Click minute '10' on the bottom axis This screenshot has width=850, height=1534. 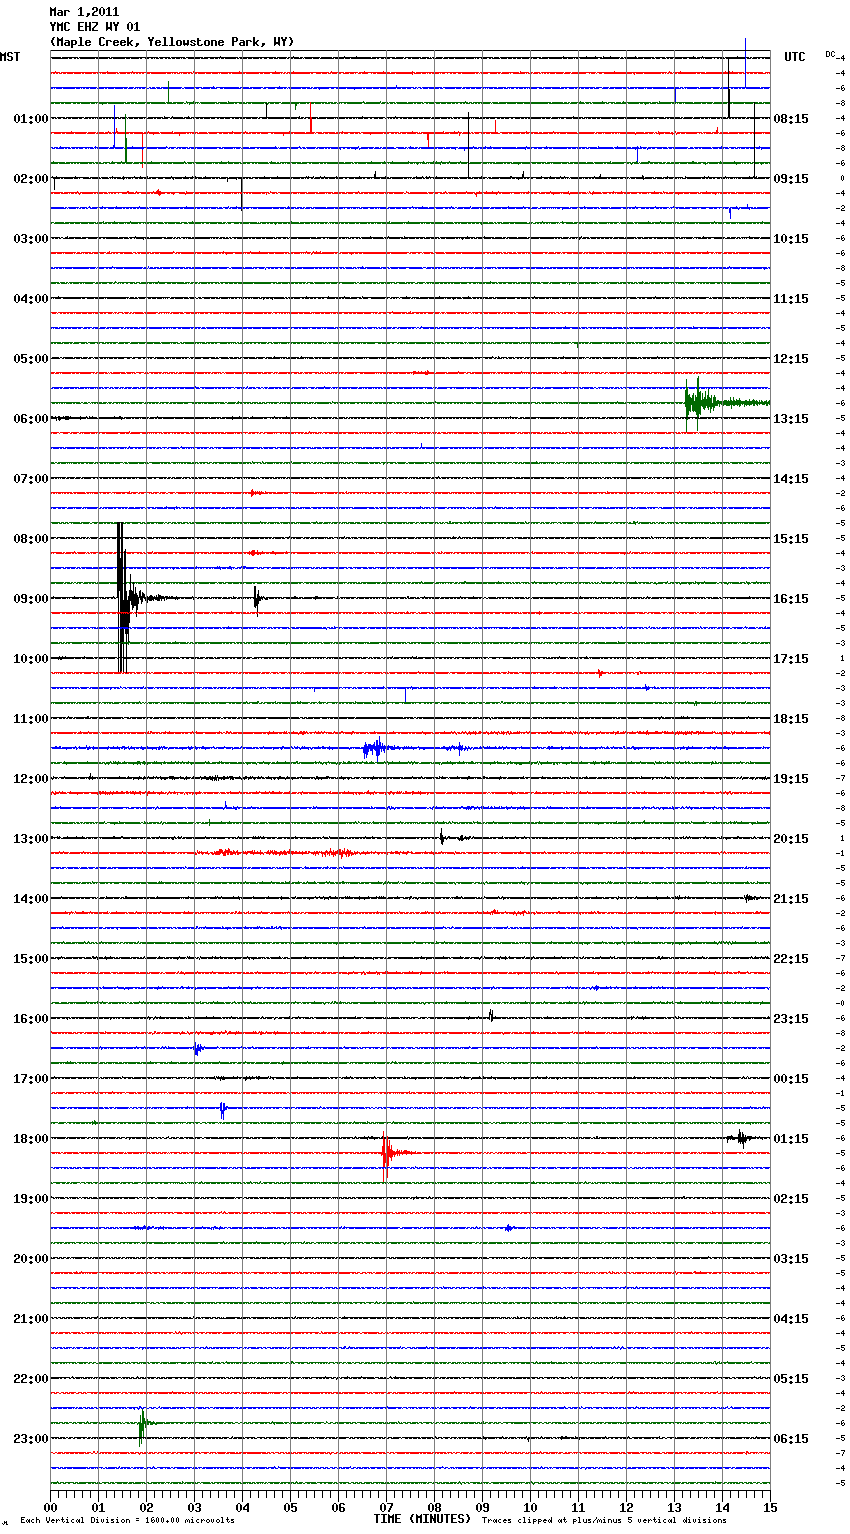pyautogui.click(x=530, y=1506)
